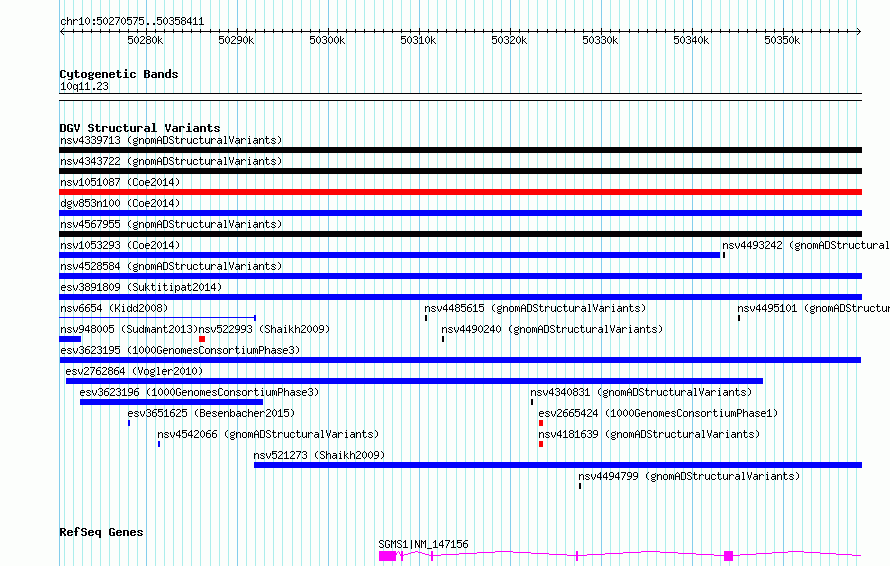Select the nsv4528584 gnomAD label
Viewport: 890px width, 566px height.
pyautogui.click(x=171, y=266)
